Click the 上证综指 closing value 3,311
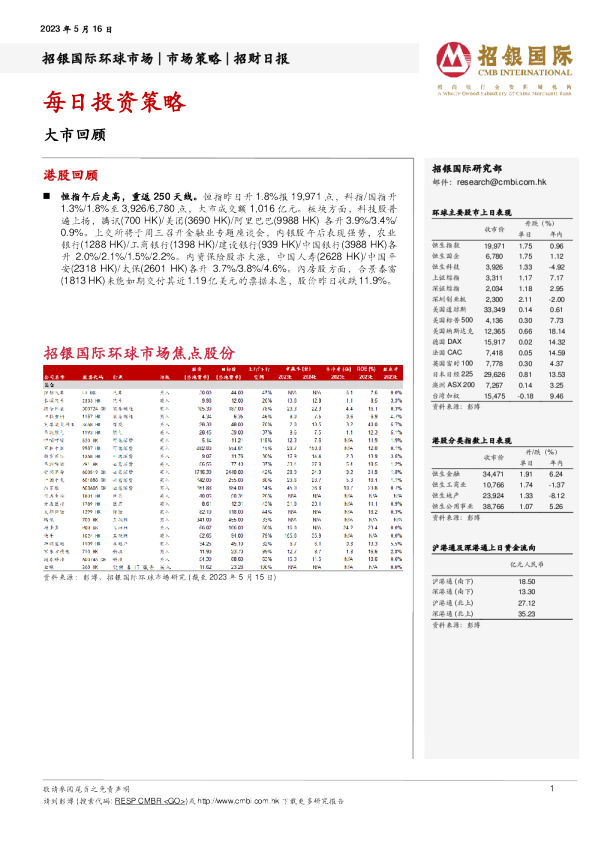This screenshot has width=595, height=842. click(494, 278)
